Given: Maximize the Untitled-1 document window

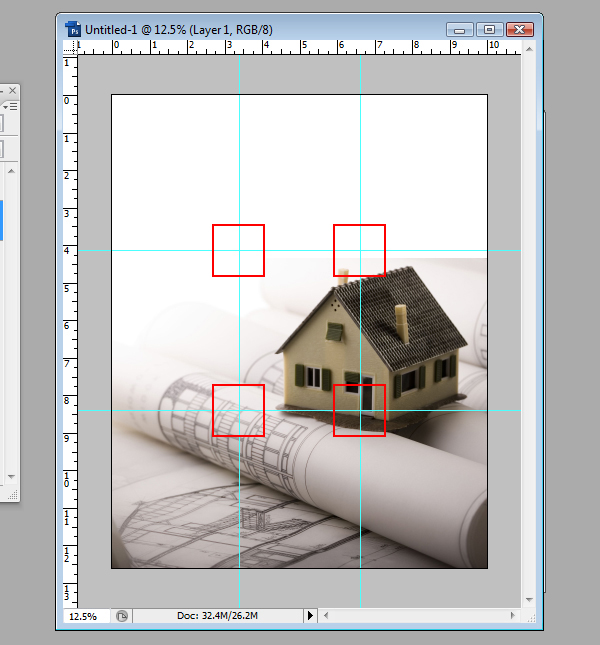Looking at the screenshot, I should click(x=489, y=30).
